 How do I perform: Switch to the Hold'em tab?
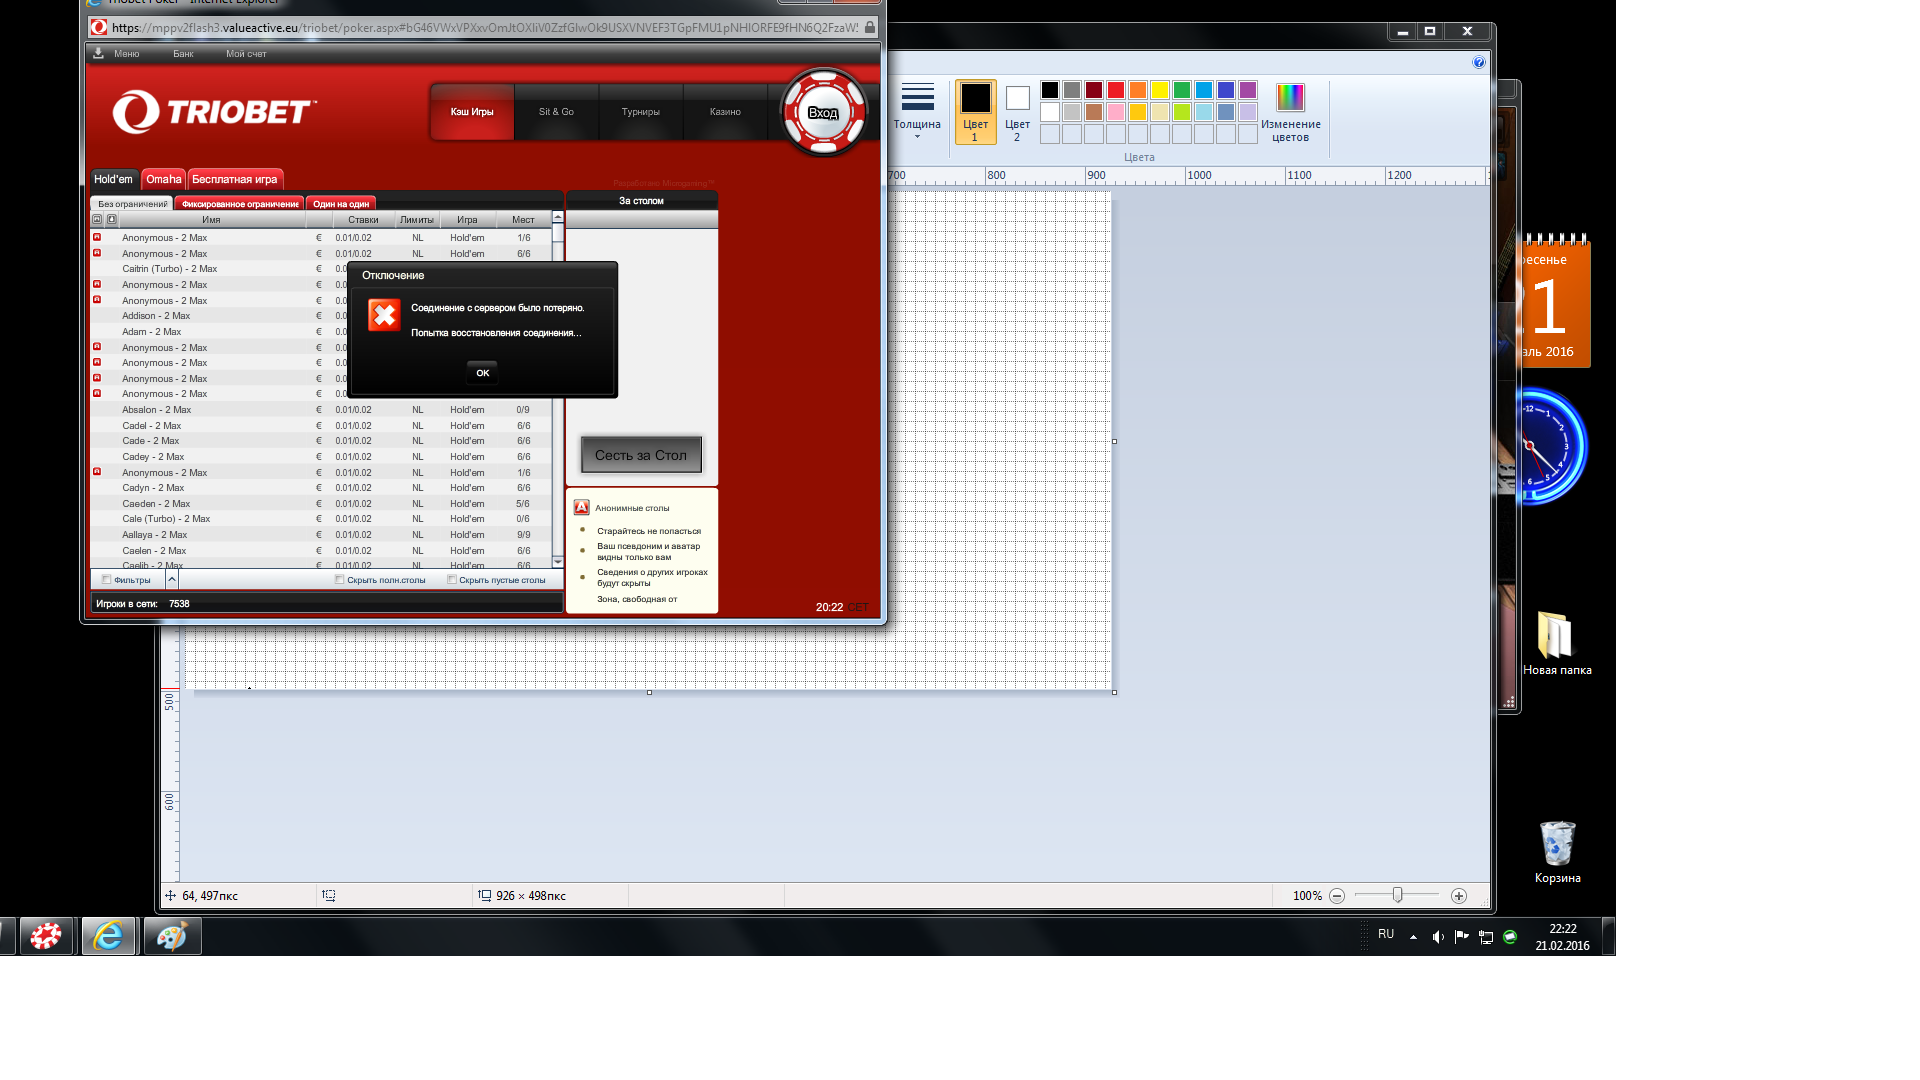113,179
